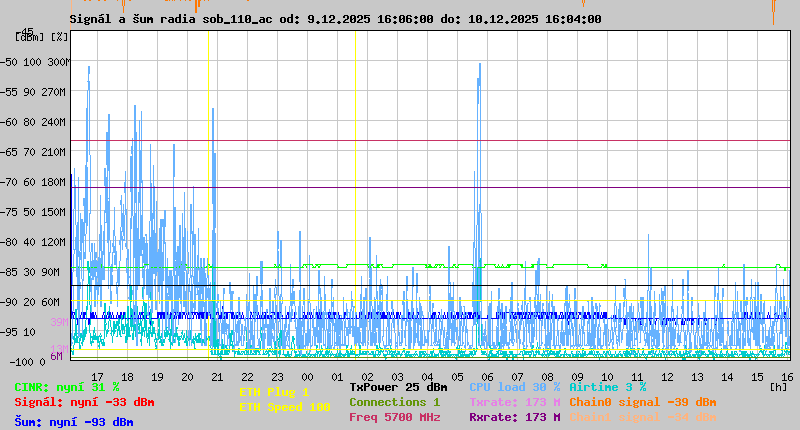Click the hour '21' x-axis label
800x430 pixels.
pos(217,377)
